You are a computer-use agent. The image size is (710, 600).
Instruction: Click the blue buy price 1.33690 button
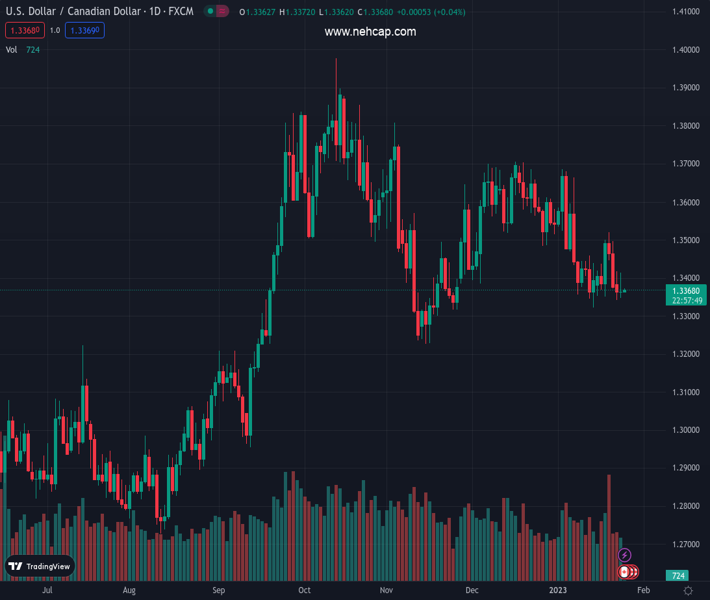[x=85, y=30]
